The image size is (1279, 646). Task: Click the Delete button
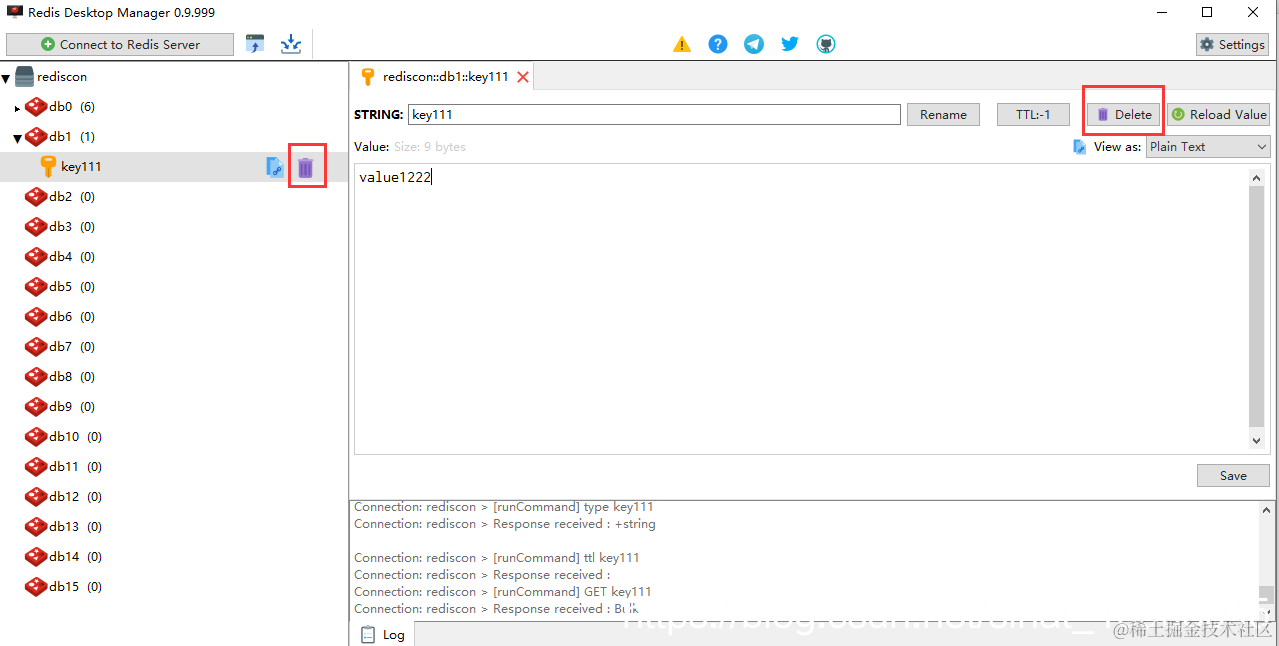1124,114
